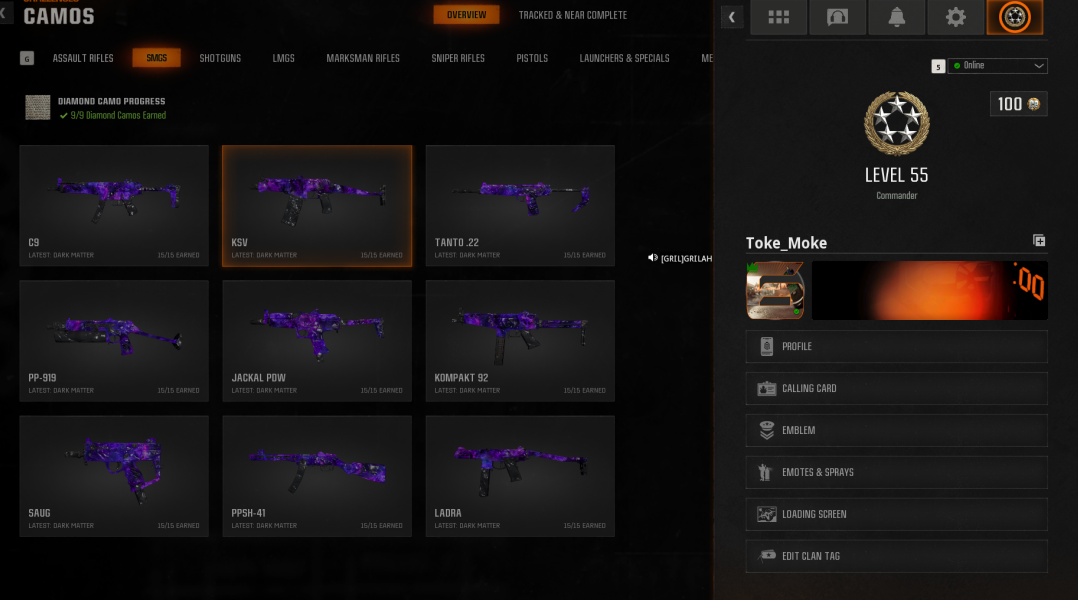The image size is (1078, 600).
Task: Click the Loading Screen icon
Action: (767, 514)
